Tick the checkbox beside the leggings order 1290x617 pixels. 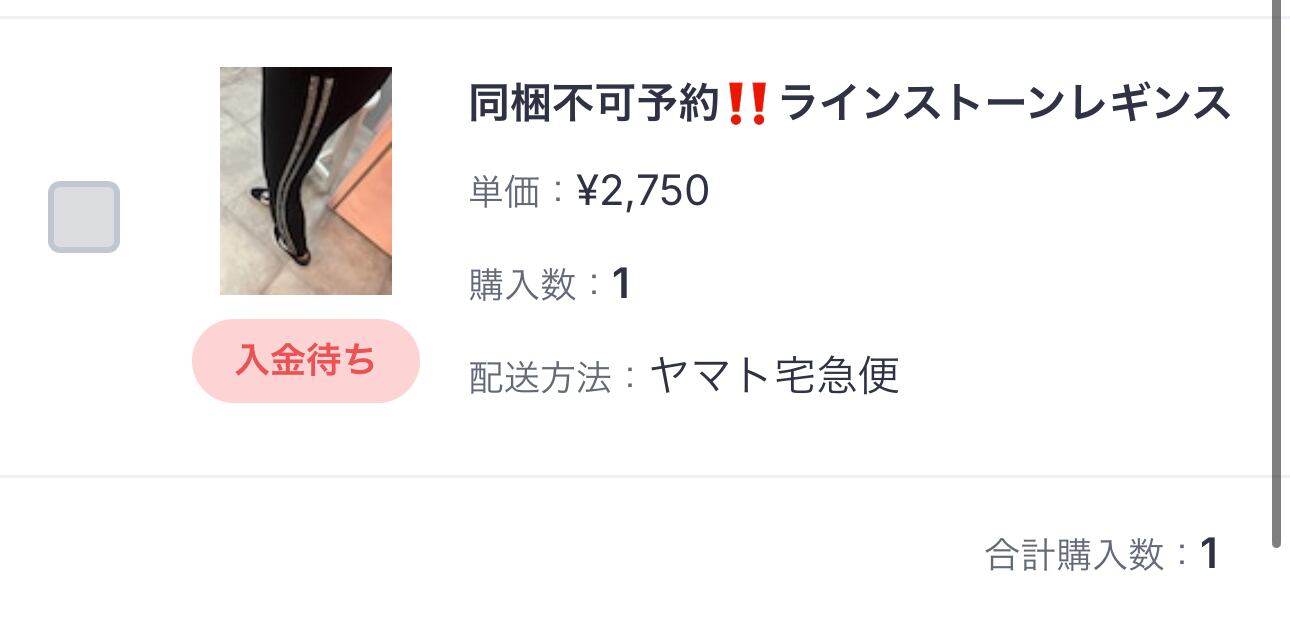point(84,217)
